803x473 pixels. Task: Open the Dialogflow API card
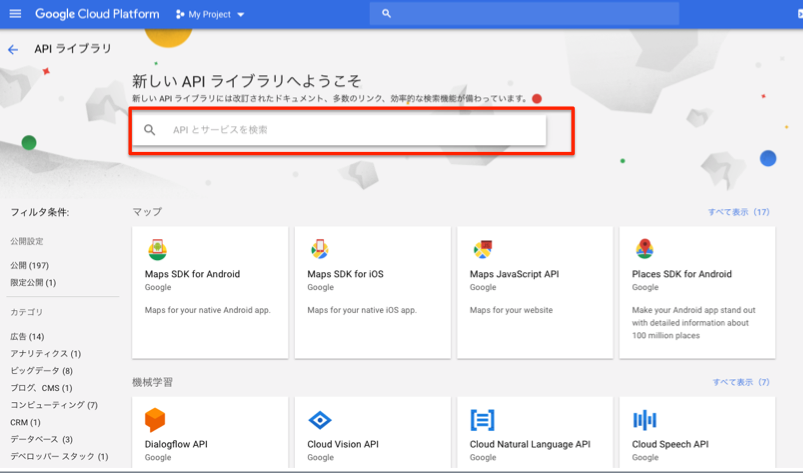pos(210,433)
